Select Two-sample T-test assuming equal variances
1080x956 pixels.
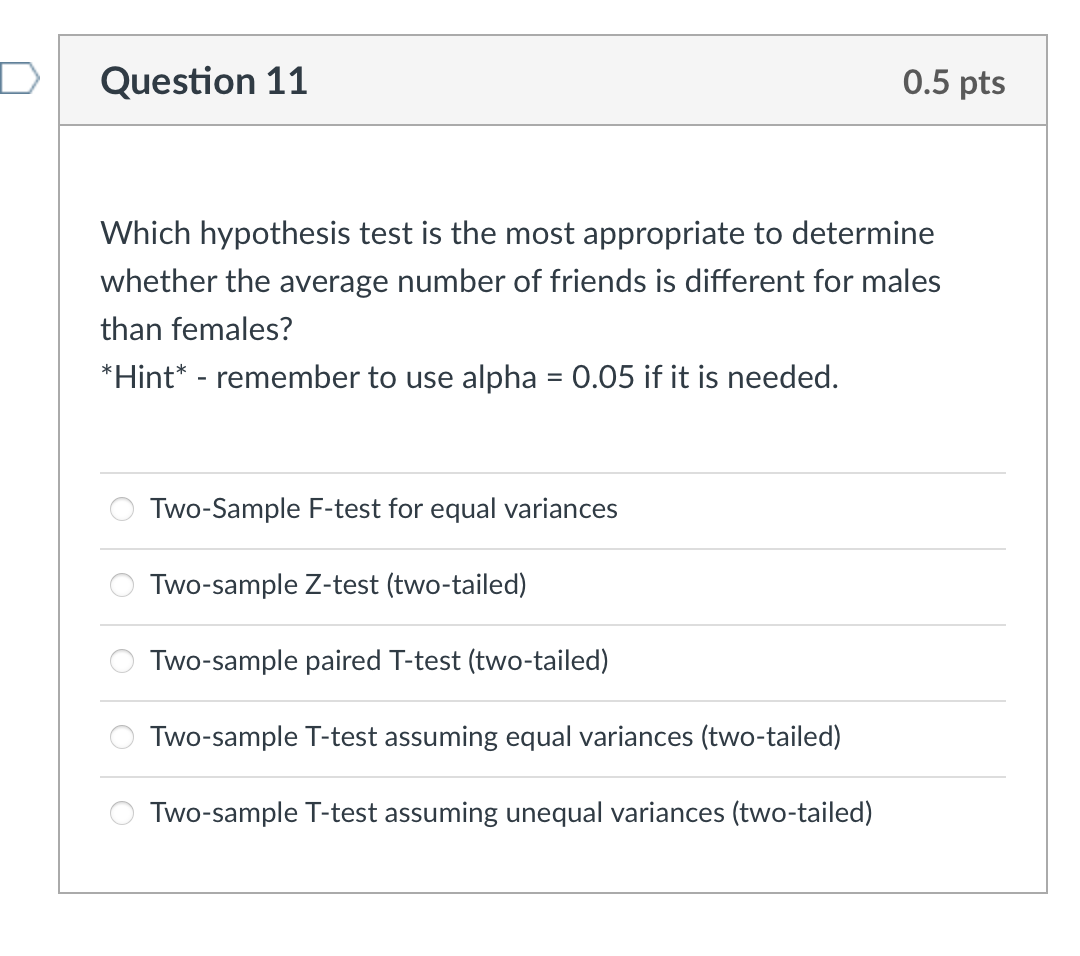click(121, 737)
